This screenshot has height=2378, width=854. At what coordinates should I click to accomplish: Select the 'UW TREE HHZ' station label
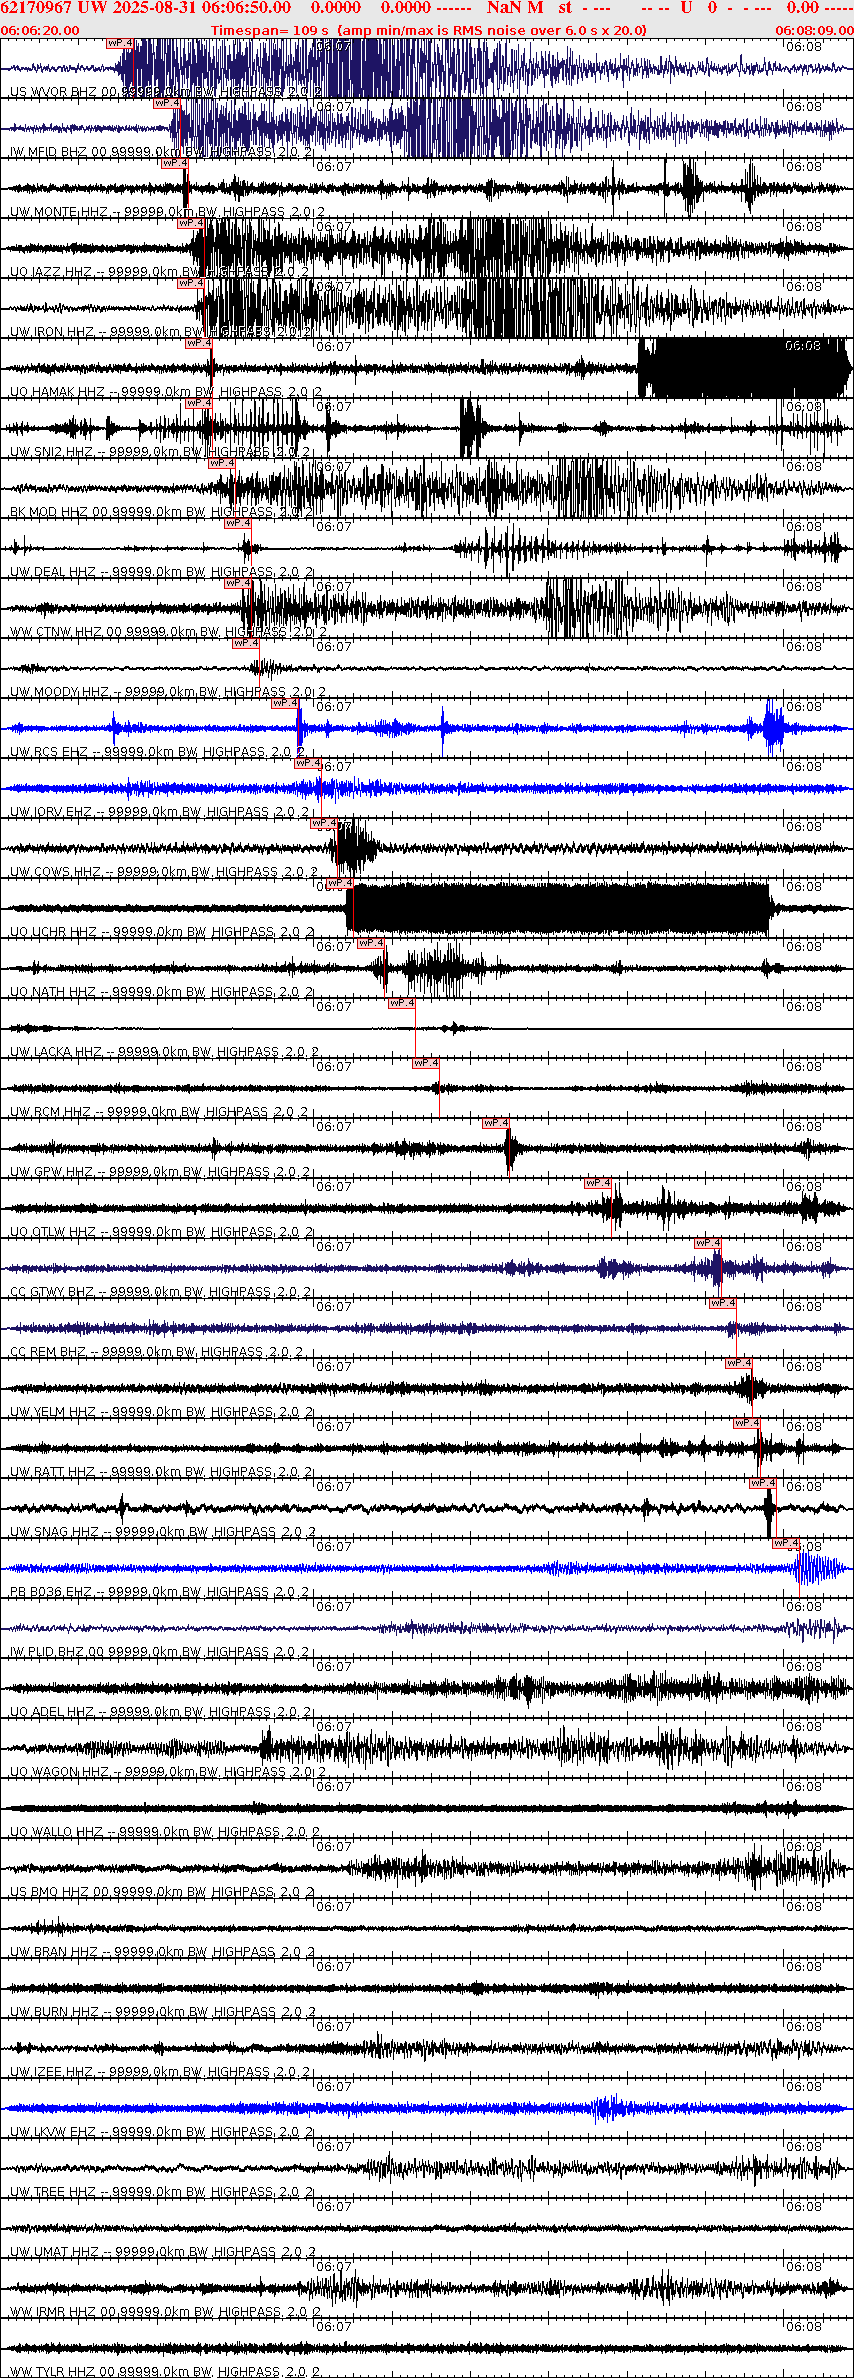53,2192
